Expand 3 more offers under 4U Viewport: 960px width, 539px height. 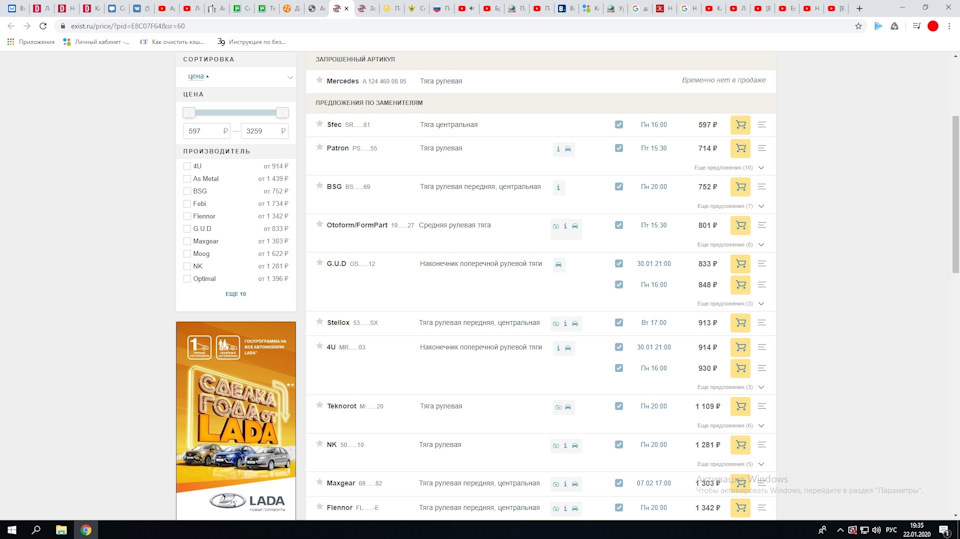730,388
